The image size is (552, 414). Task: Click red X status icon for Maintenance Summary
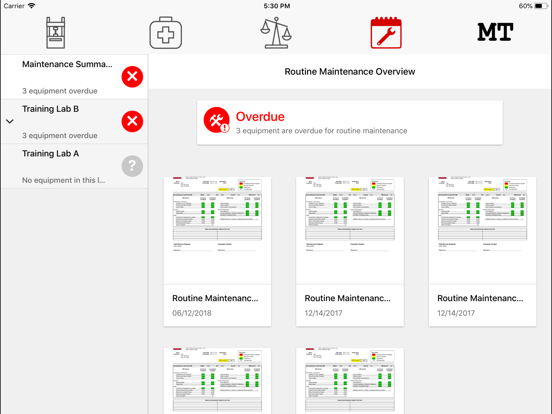click(x=132, y=76)
